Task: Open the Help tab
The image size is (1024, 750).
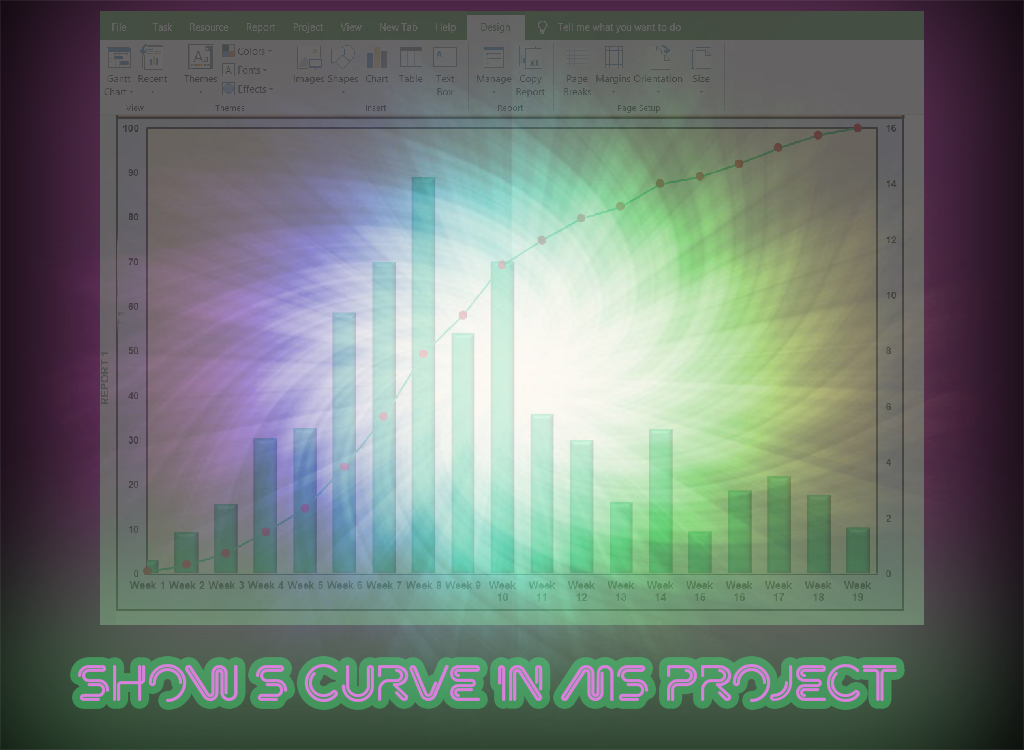Action: (446, 27)
